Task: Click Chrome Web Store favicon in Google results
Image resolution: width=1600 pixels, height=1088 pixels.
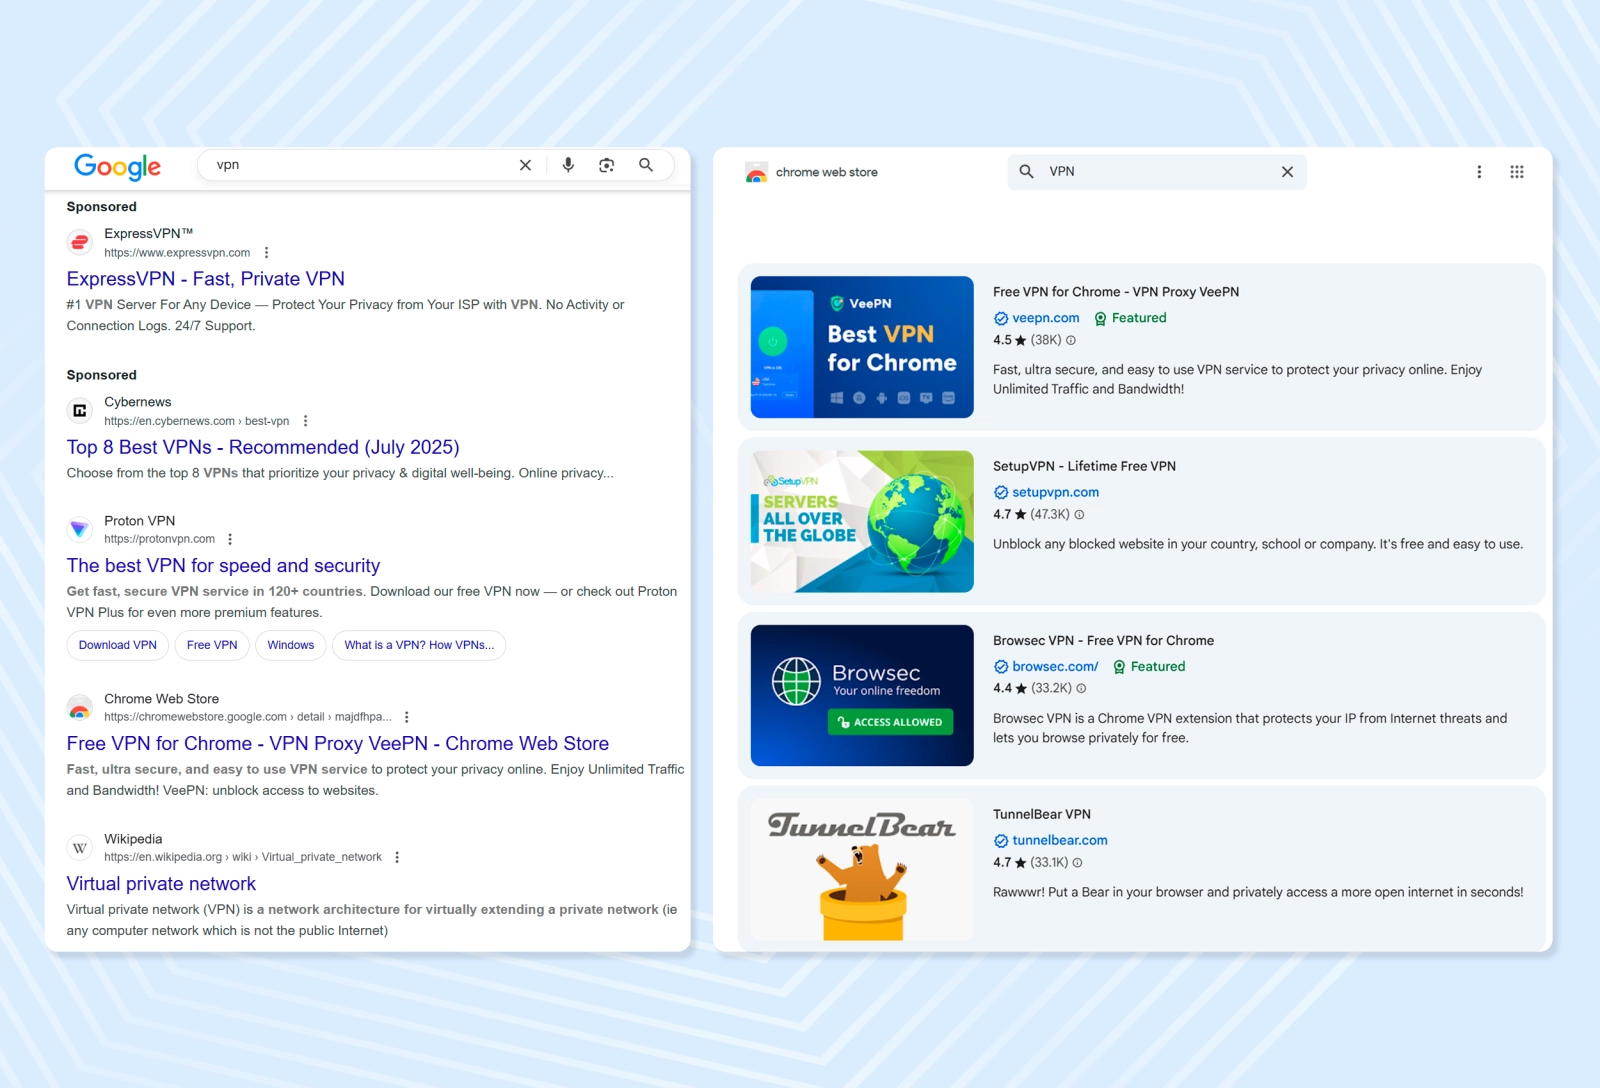Action: [x=80, y=708]
